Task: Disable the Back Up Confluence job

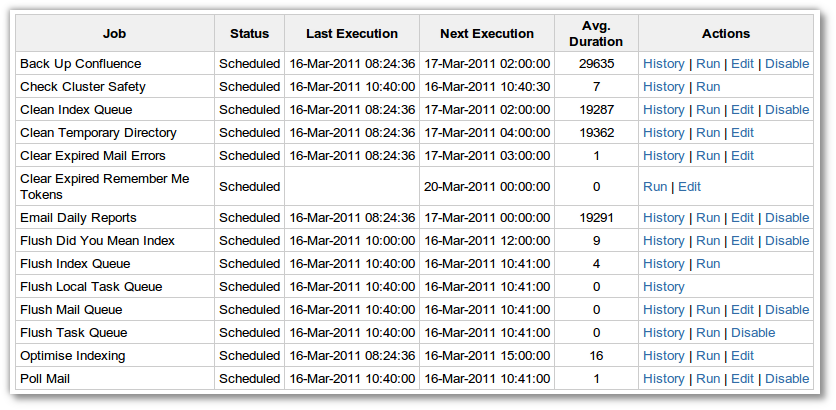Action: click(x=787, y=63)
